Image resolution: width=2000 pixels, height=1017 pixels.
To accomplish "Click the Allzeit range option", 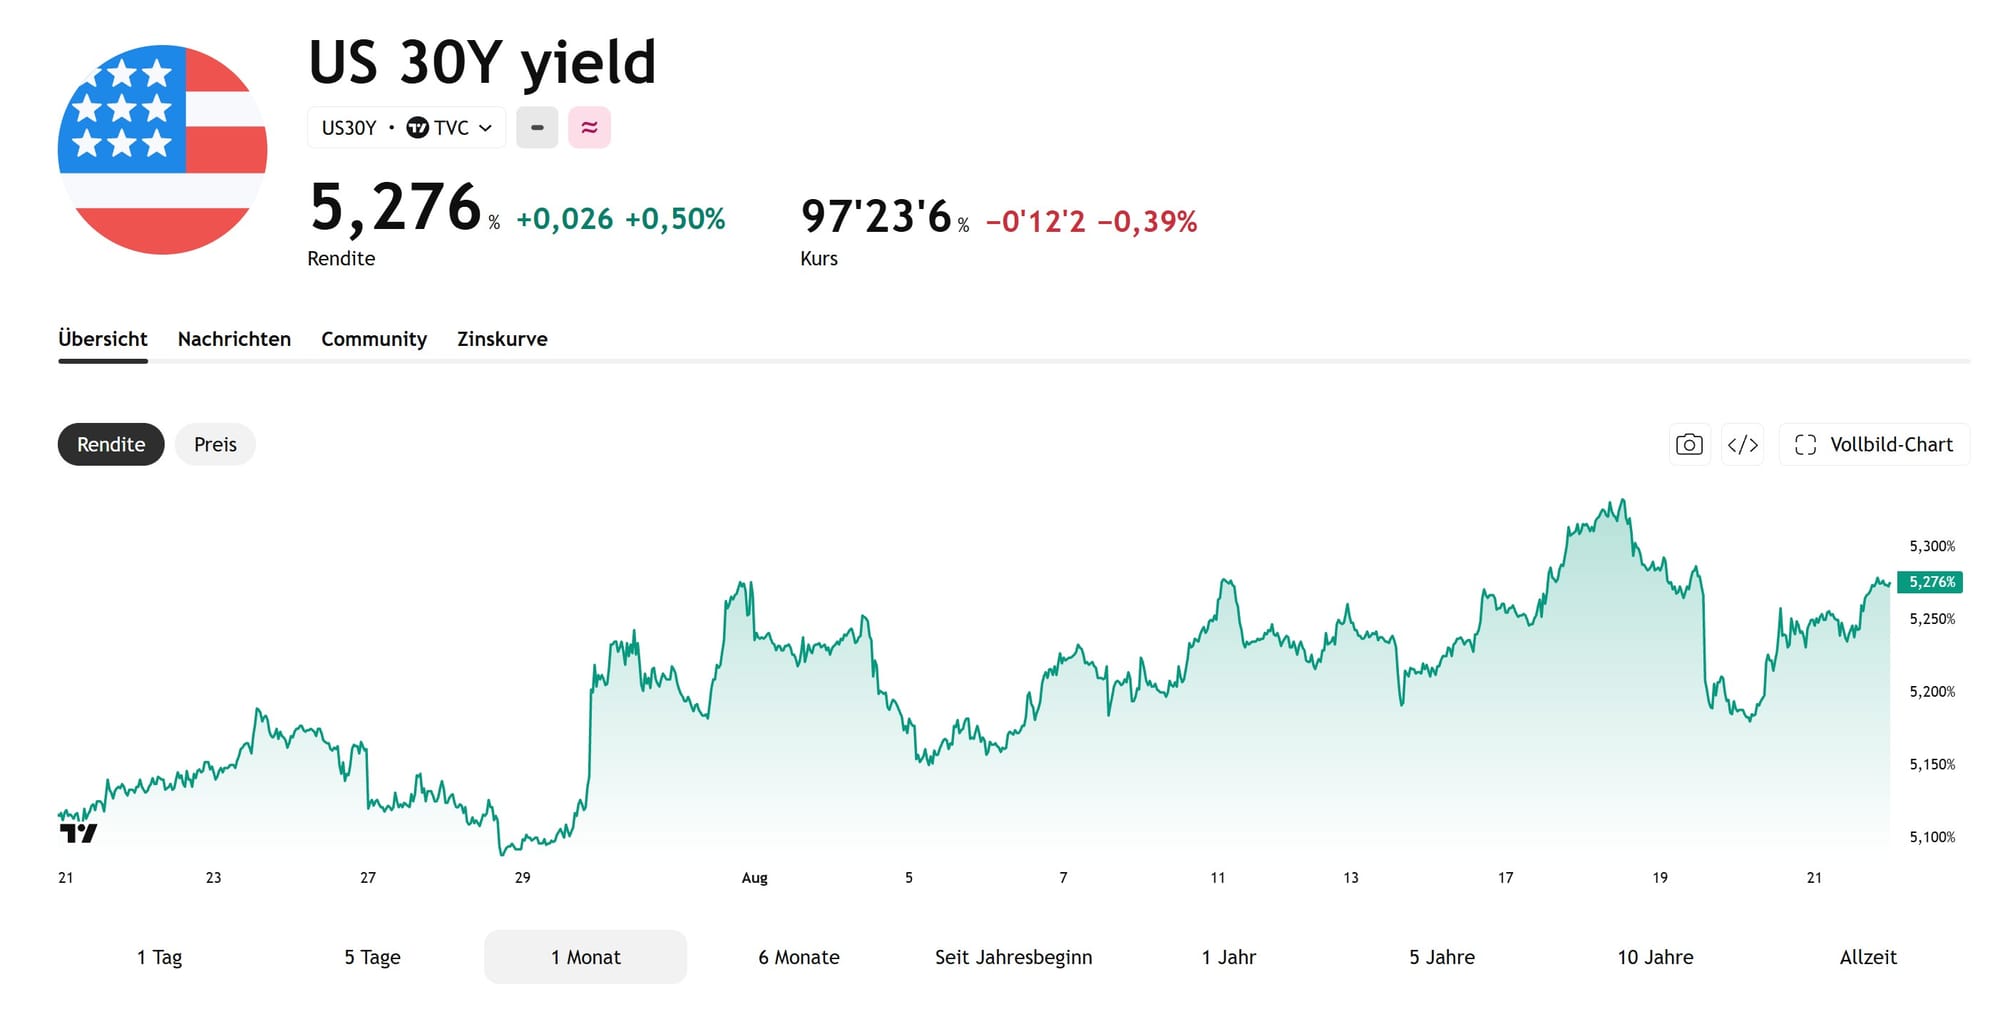I will [1868, 957].
